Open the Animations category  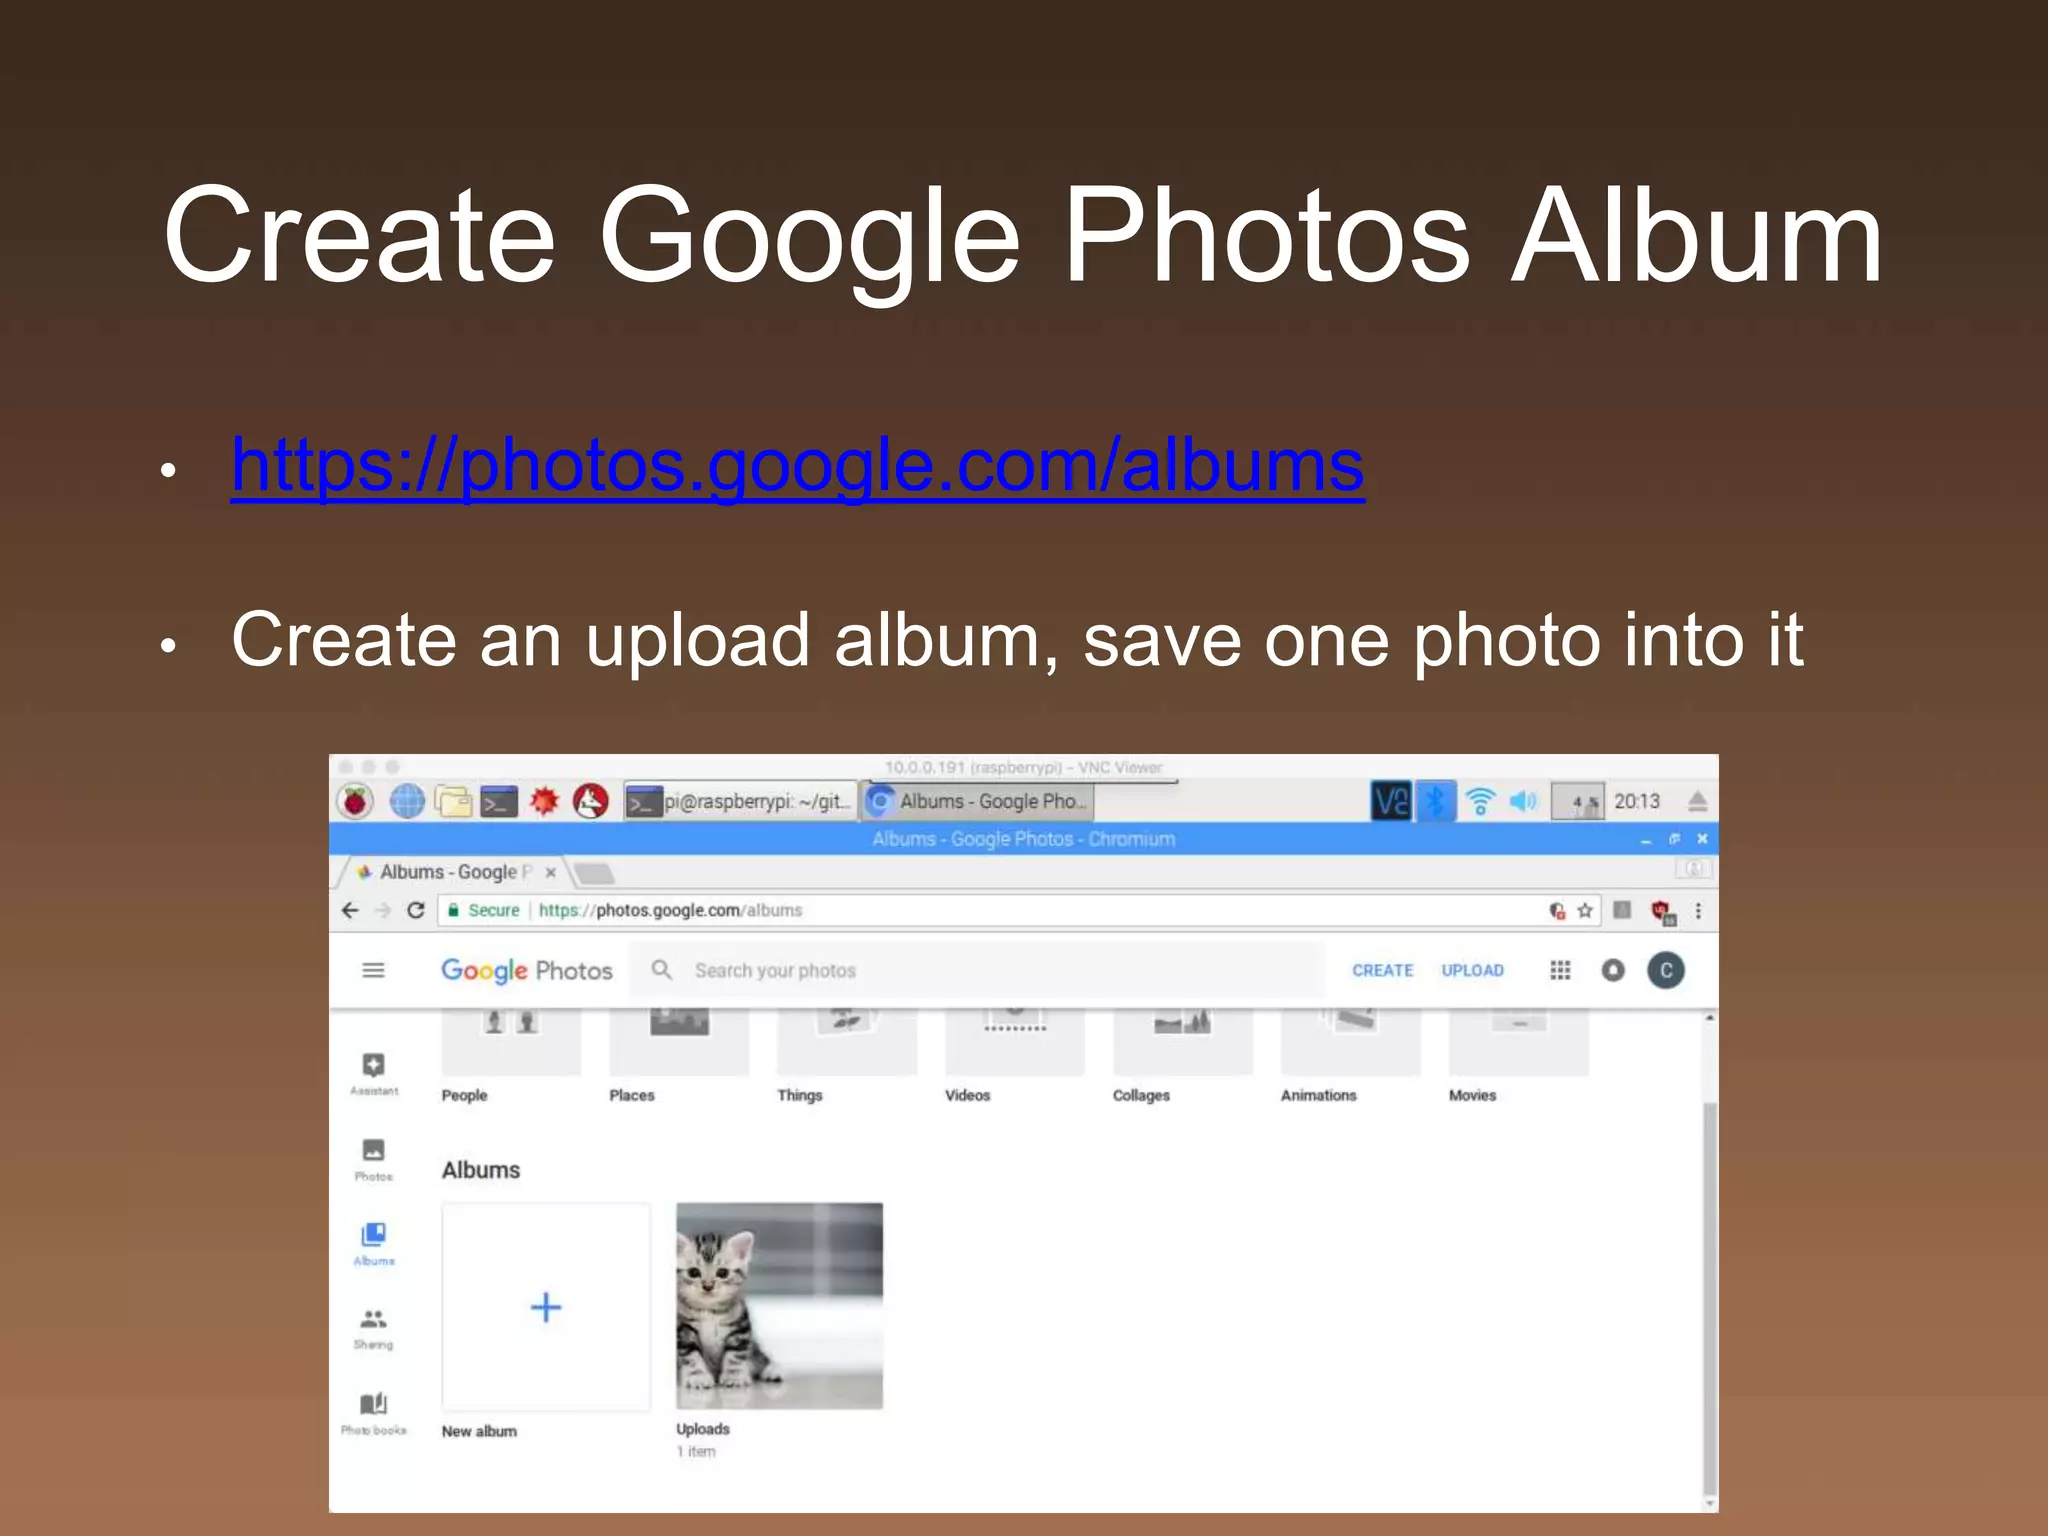[x=1351, y=1056]
